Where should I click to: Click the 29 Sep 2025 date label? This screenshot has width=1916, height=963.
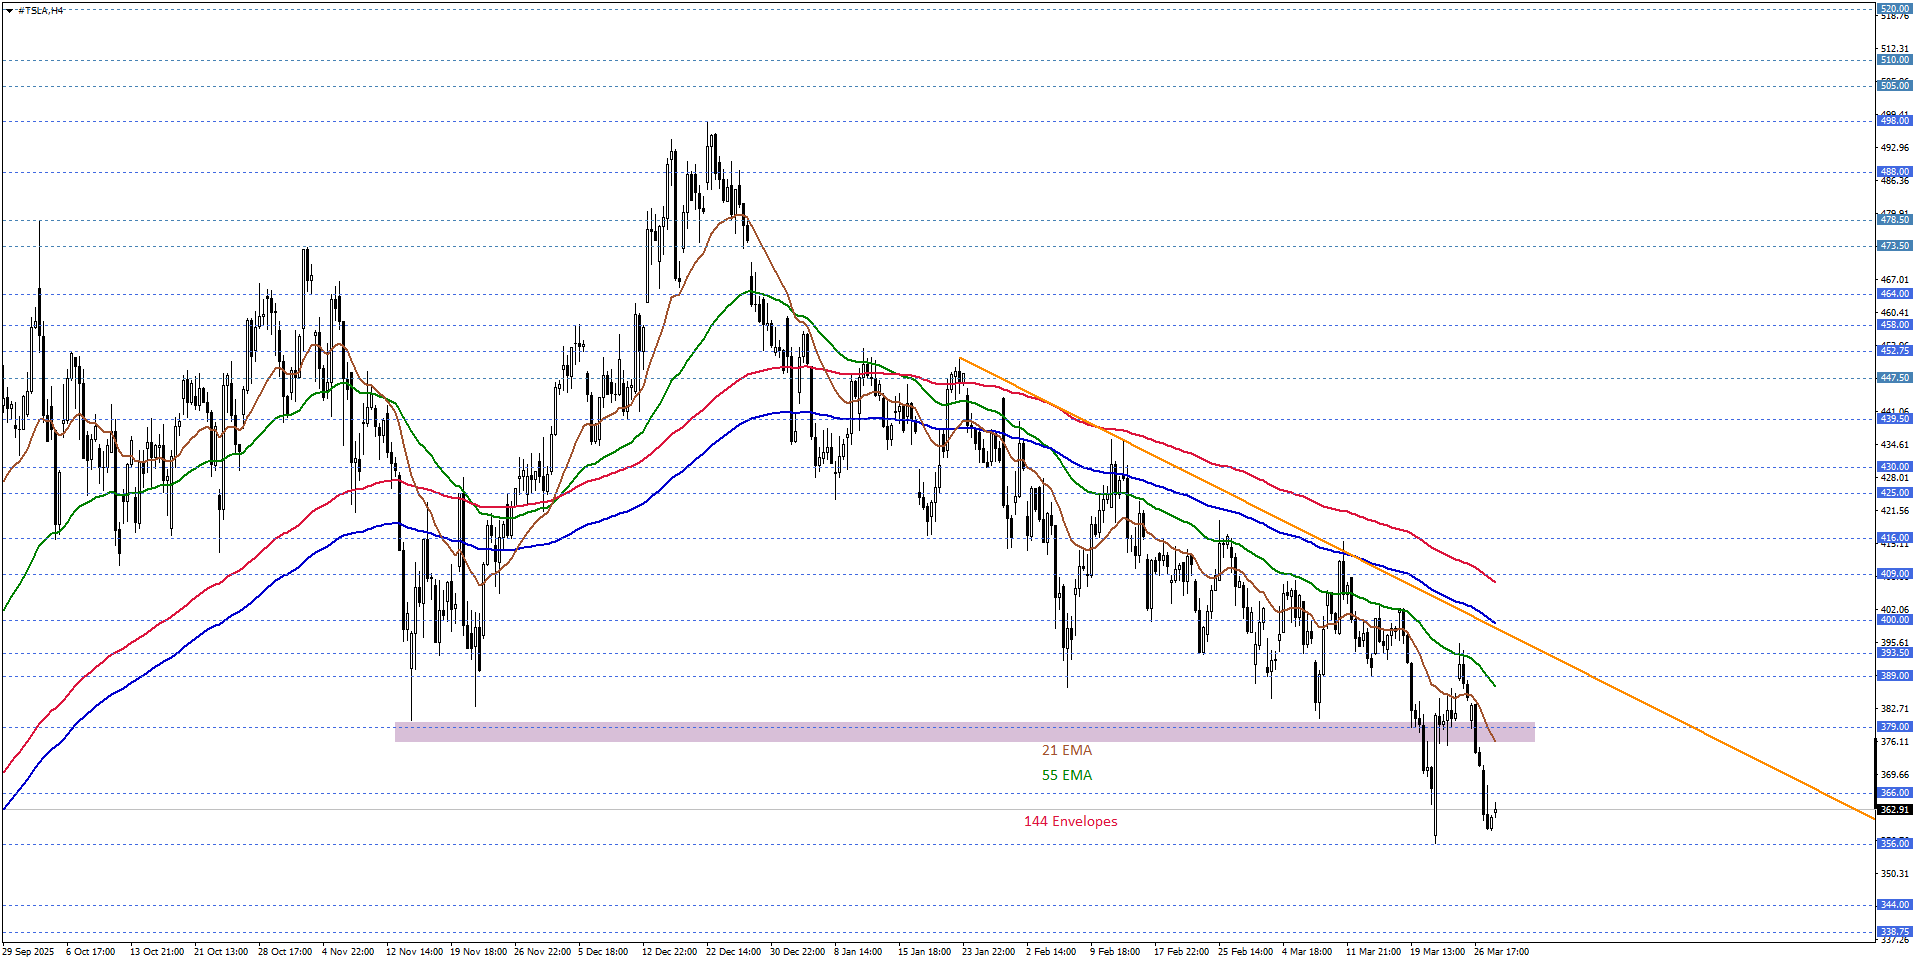pos(29,952)
